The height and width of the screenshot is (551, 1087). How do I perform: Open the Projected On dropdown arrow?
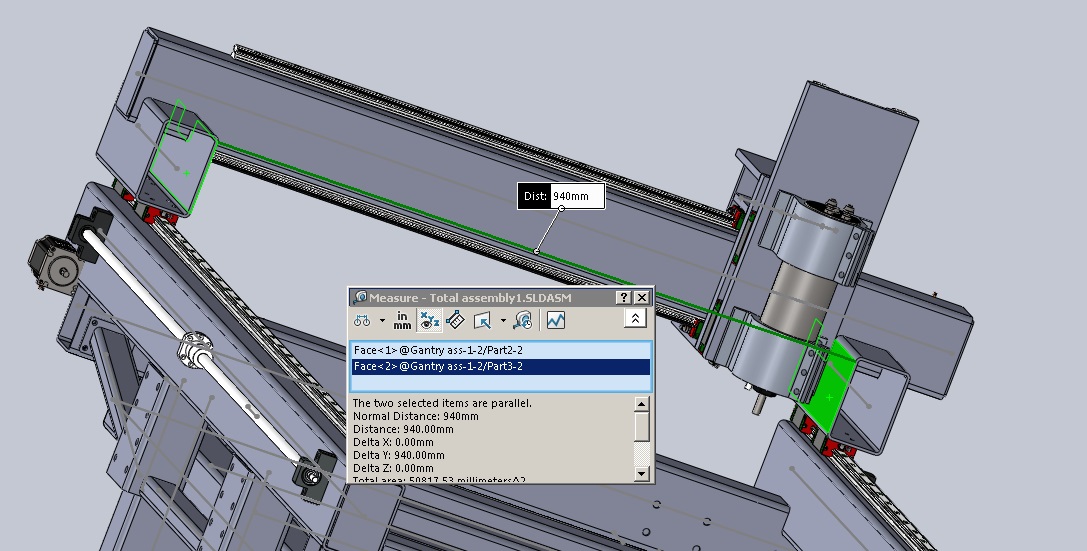click(503, 321)
